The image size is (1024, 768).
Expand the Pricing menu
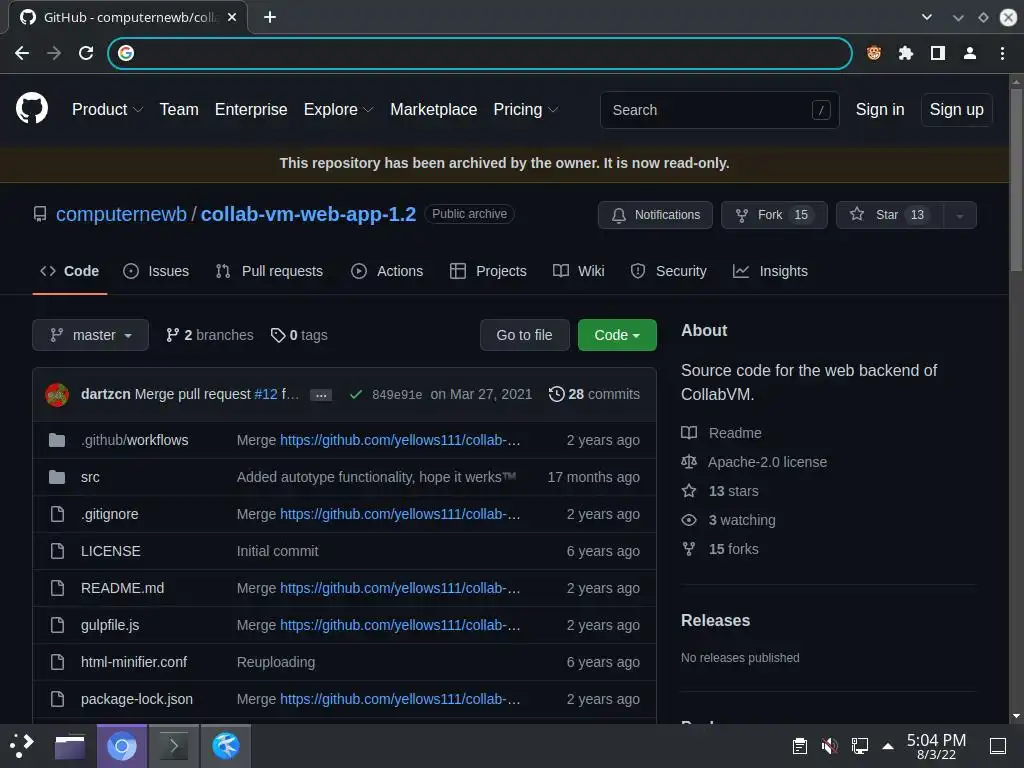pos(526,110)
